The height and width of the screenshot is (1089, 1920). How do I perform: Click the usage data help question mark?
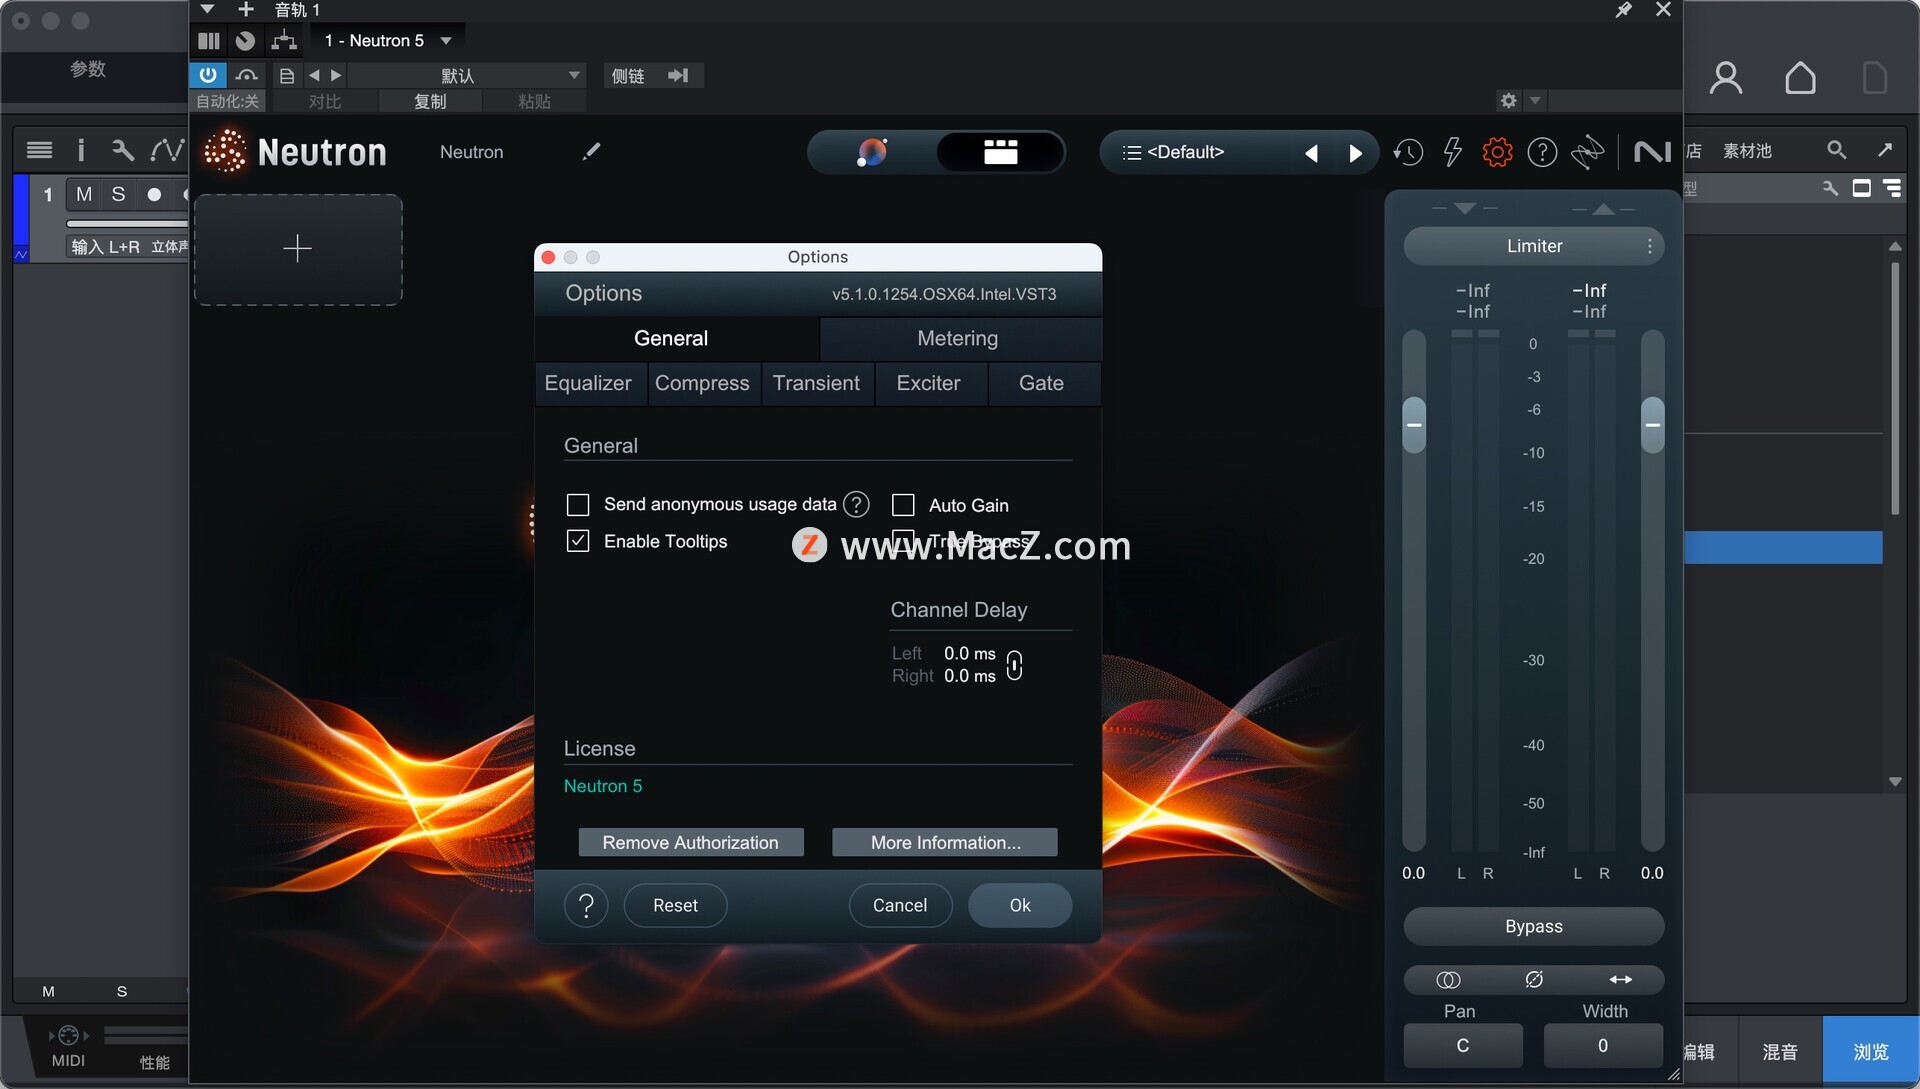pyautogui.click(x=856, y=504)
